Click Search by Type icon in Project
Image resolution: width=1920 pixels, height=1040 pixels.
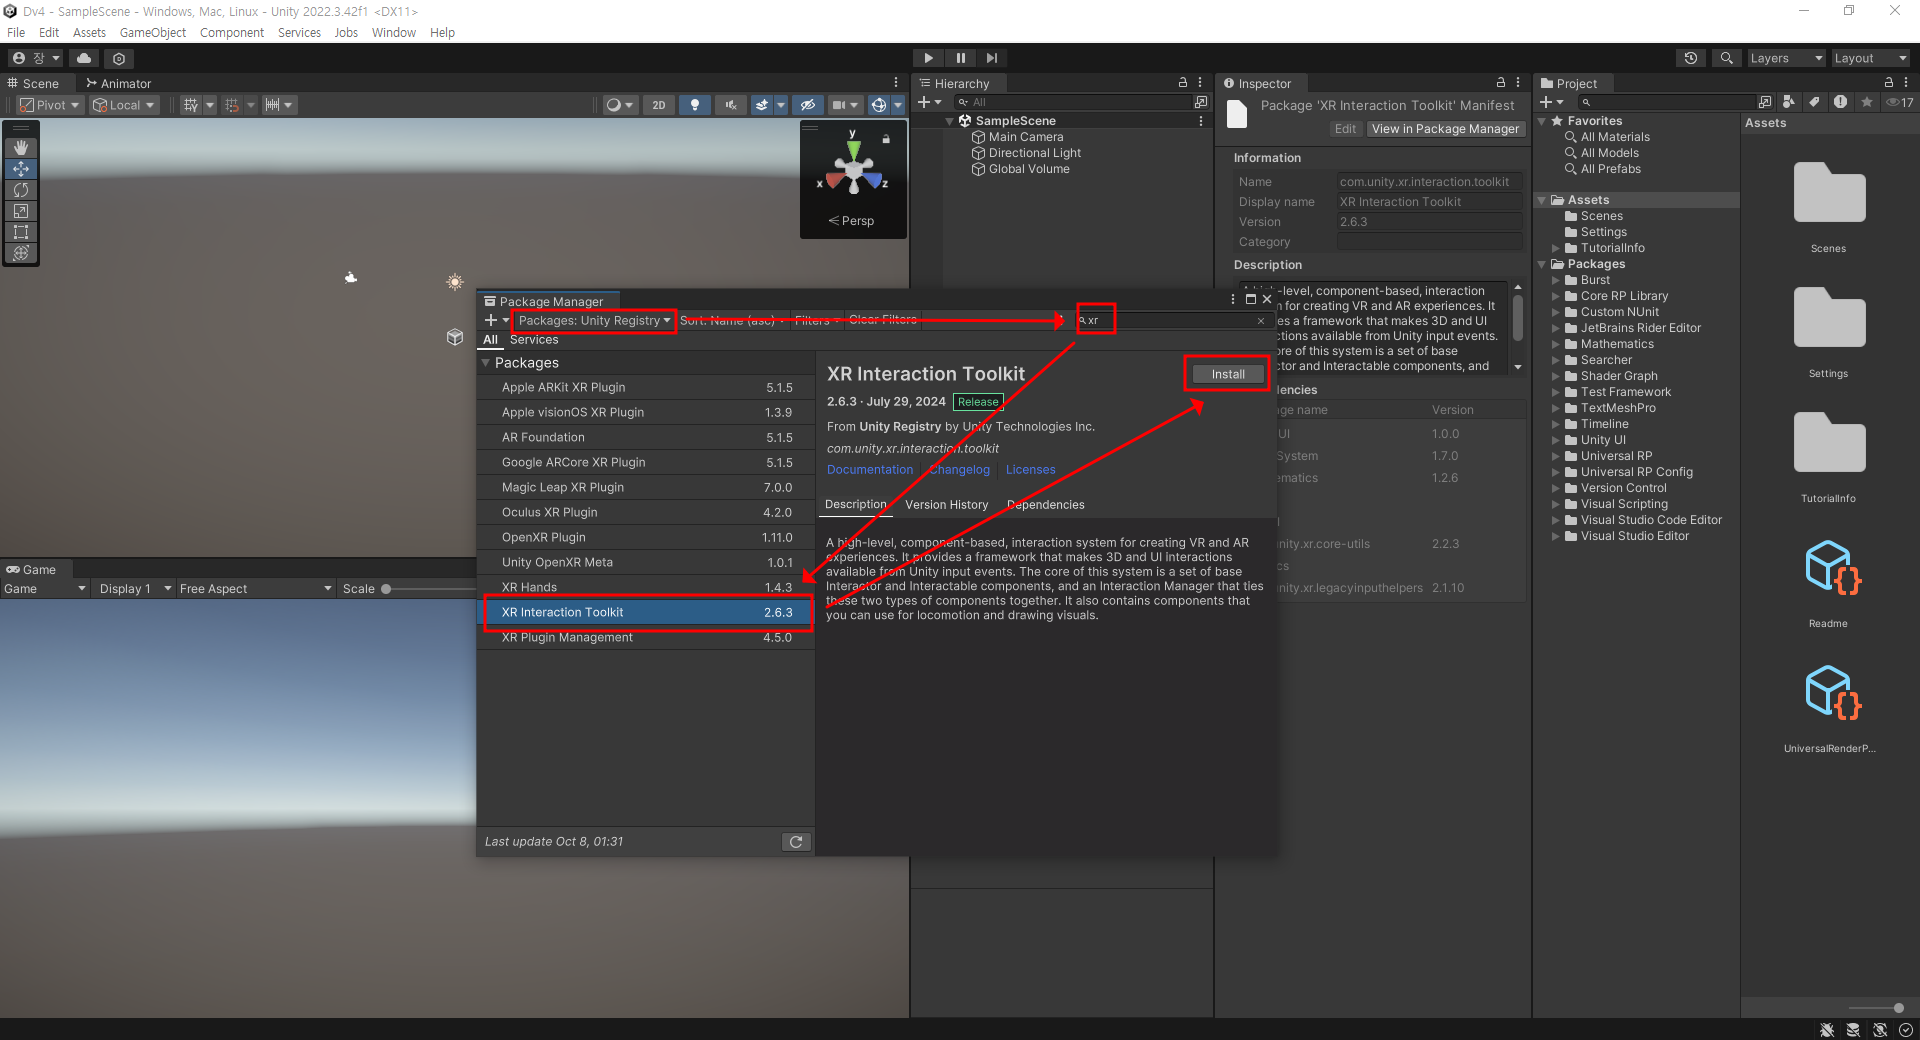pos(1789,102)
